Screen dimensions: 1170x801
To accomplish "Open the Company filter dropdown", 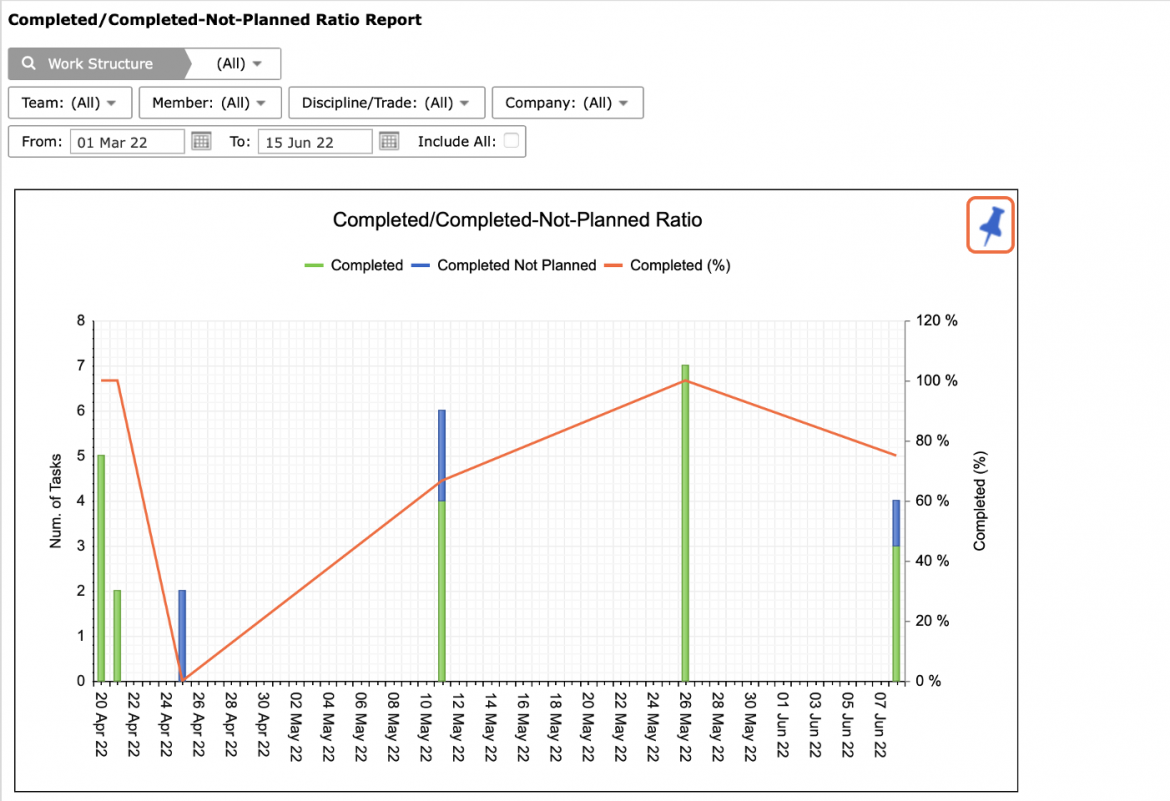I will [567, 102].
